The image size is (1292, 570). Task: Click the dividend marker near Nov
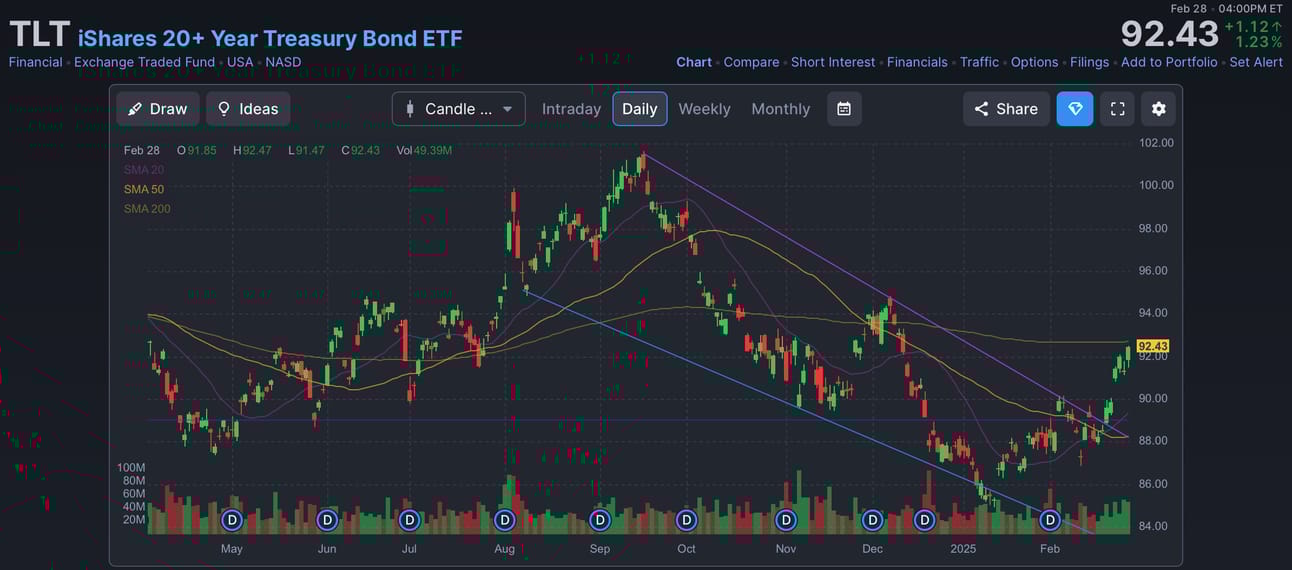[x=786, y=520]
